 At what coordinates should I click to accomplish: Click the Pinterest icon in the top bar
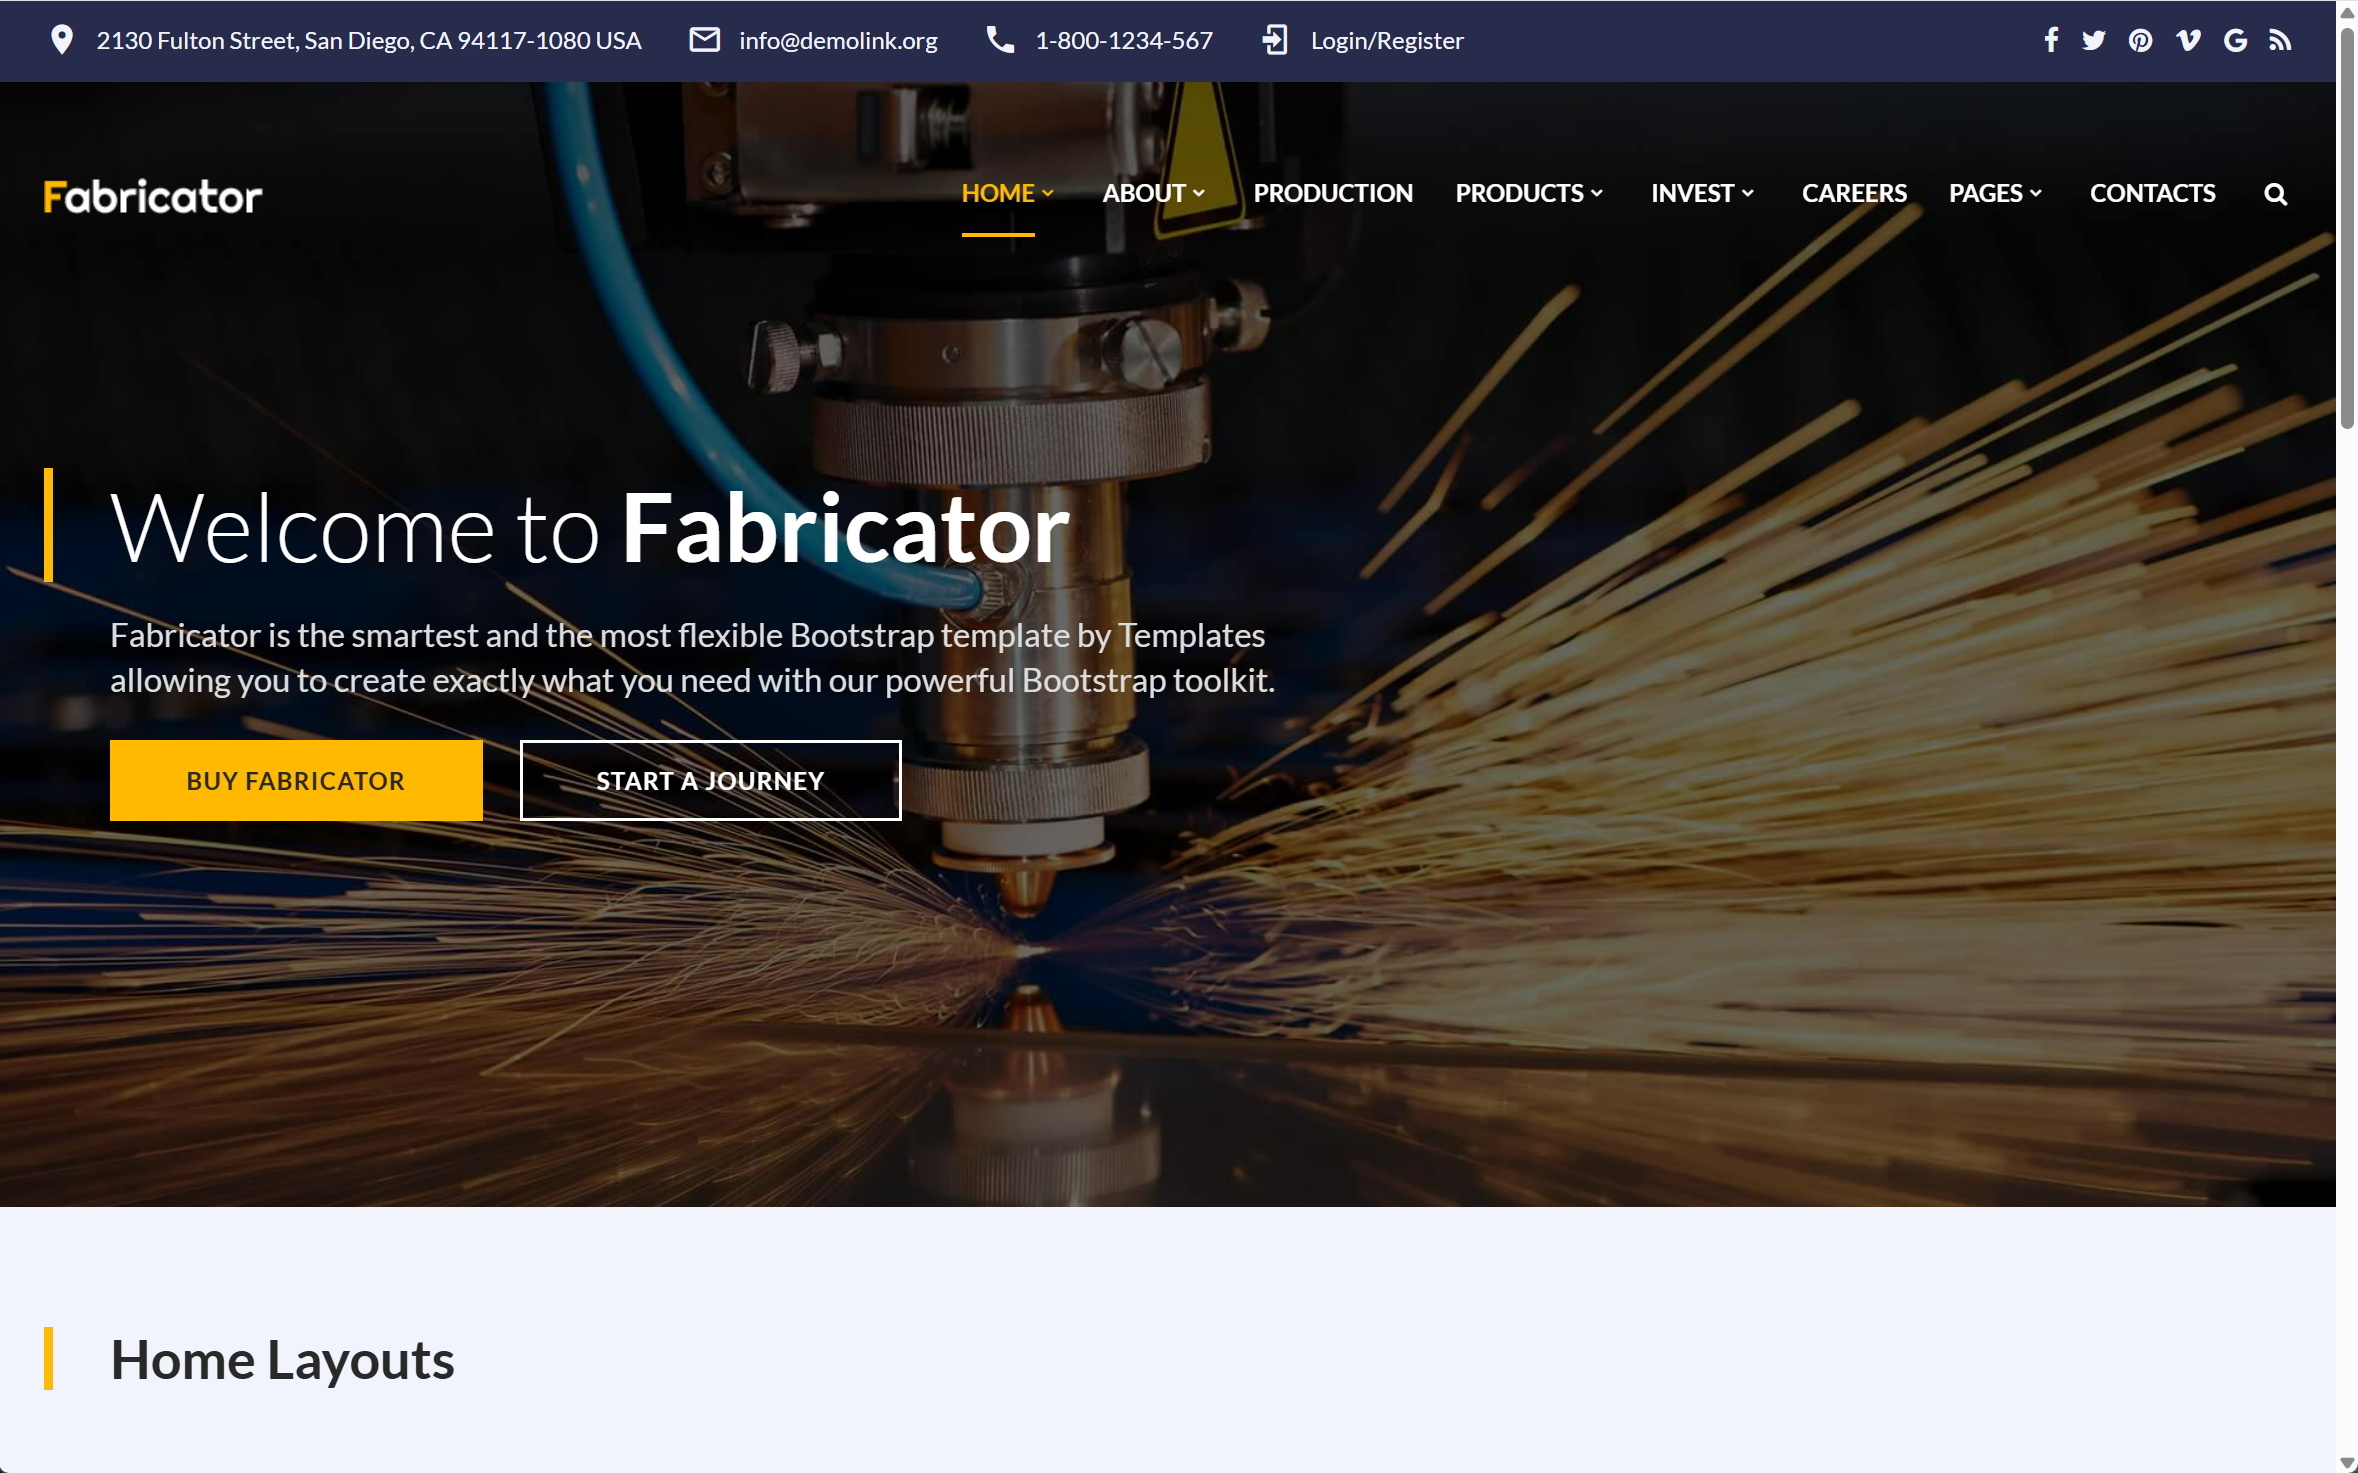pyautogui.click(x=2140, y=40)
